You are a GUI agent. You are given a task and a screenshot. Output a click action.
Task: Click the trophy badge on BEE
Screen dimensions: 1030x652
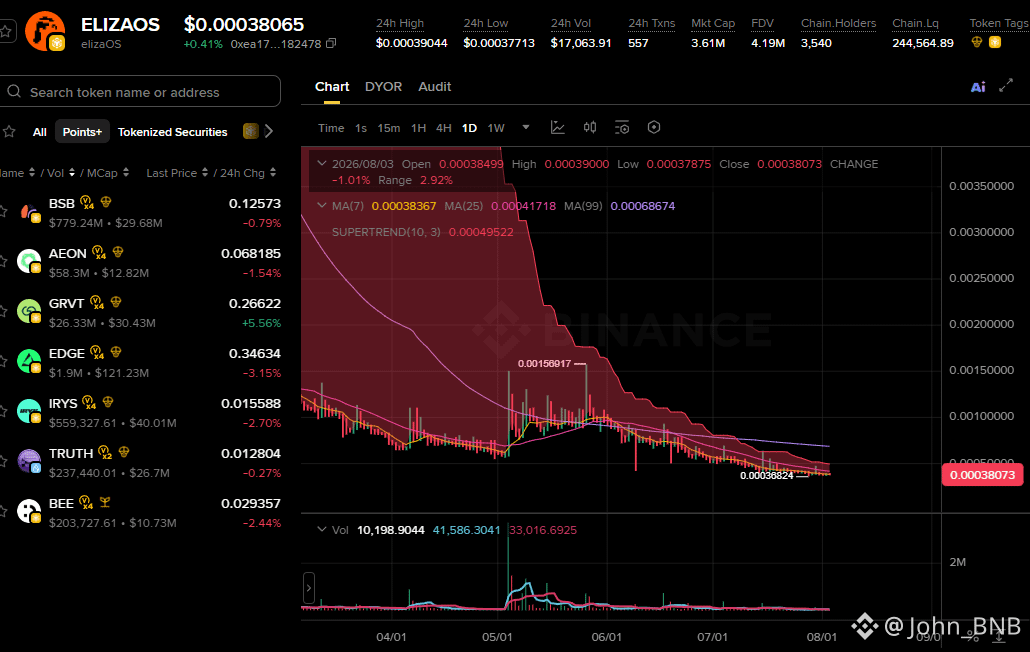pos(104,502)
